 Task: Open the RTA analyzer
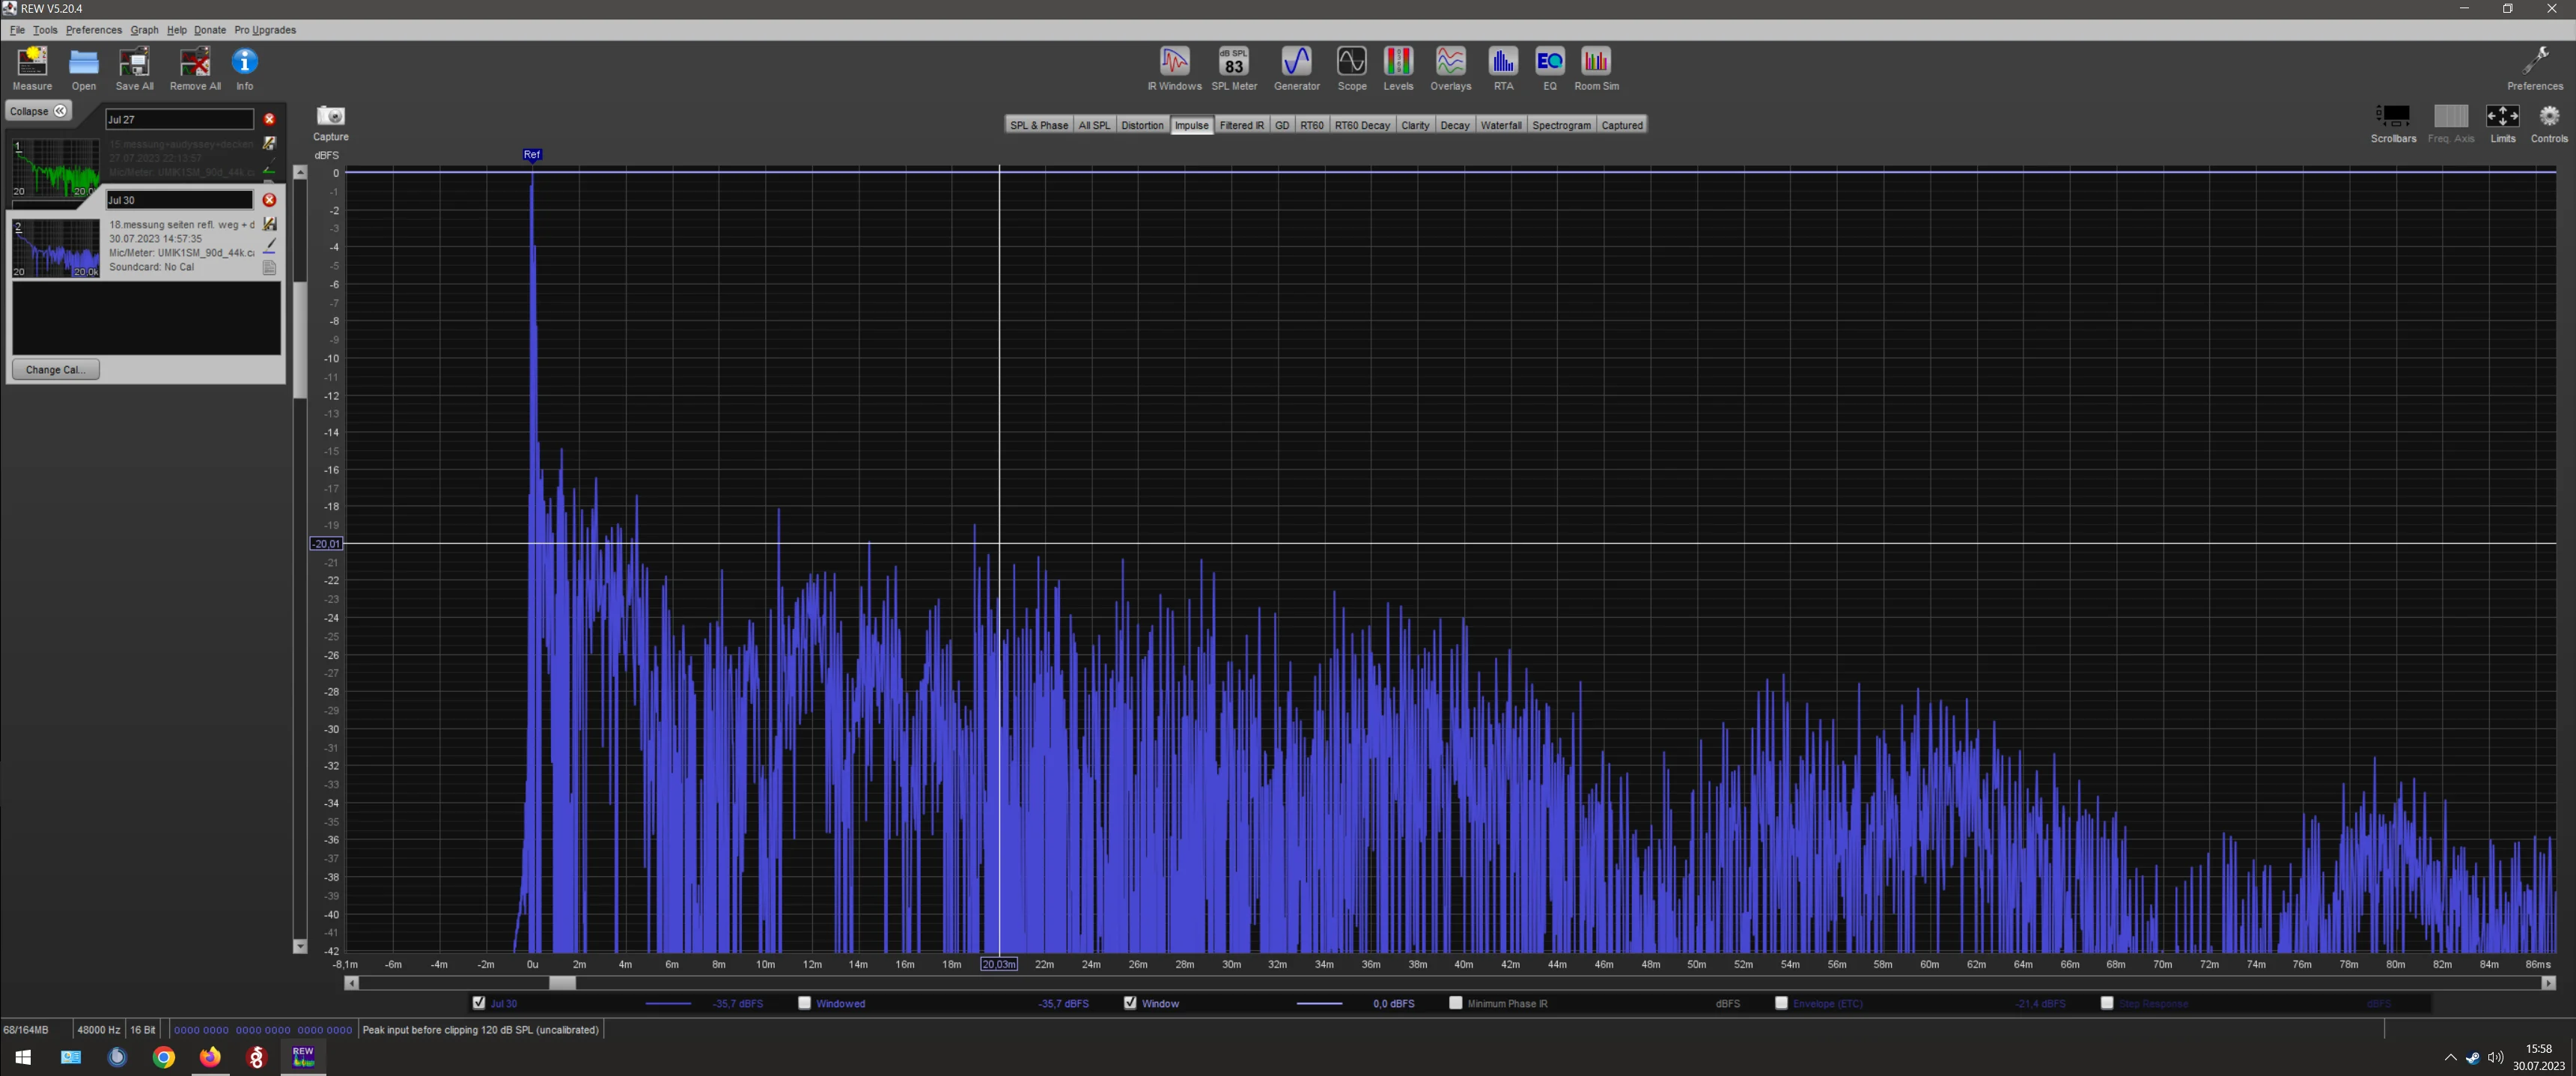coord(1503,68)
